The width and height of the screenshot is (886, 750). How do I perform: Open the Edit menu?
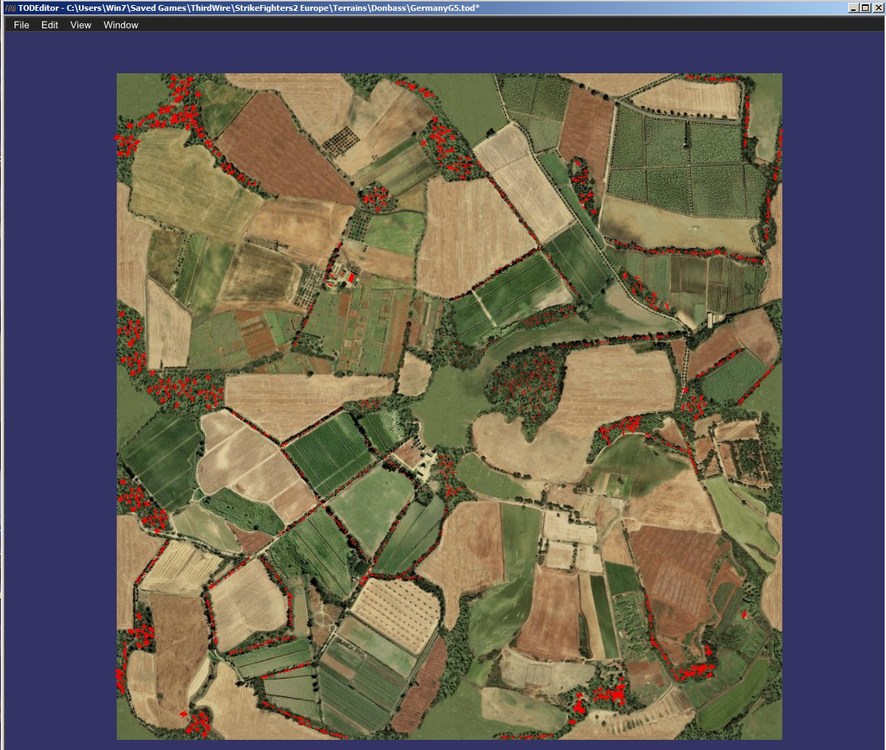tap(49, 25)
